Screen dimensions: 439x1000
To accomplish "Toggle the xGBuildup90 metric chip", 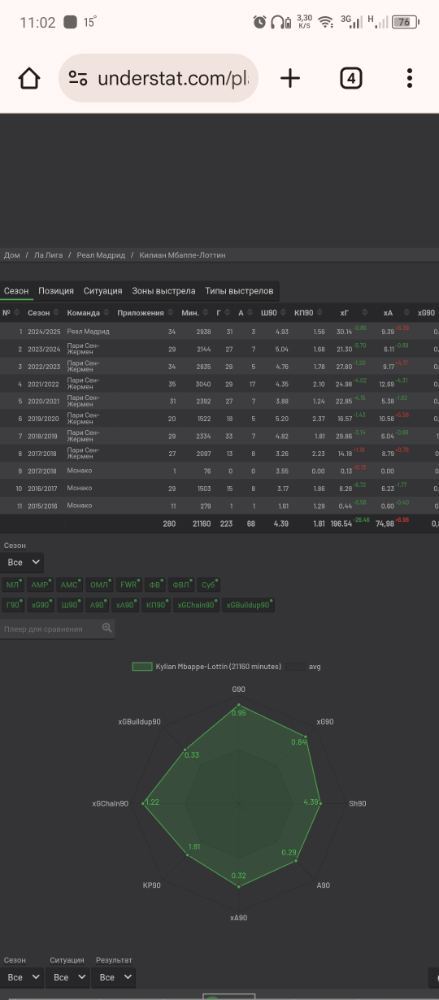I will click(249, 605).
